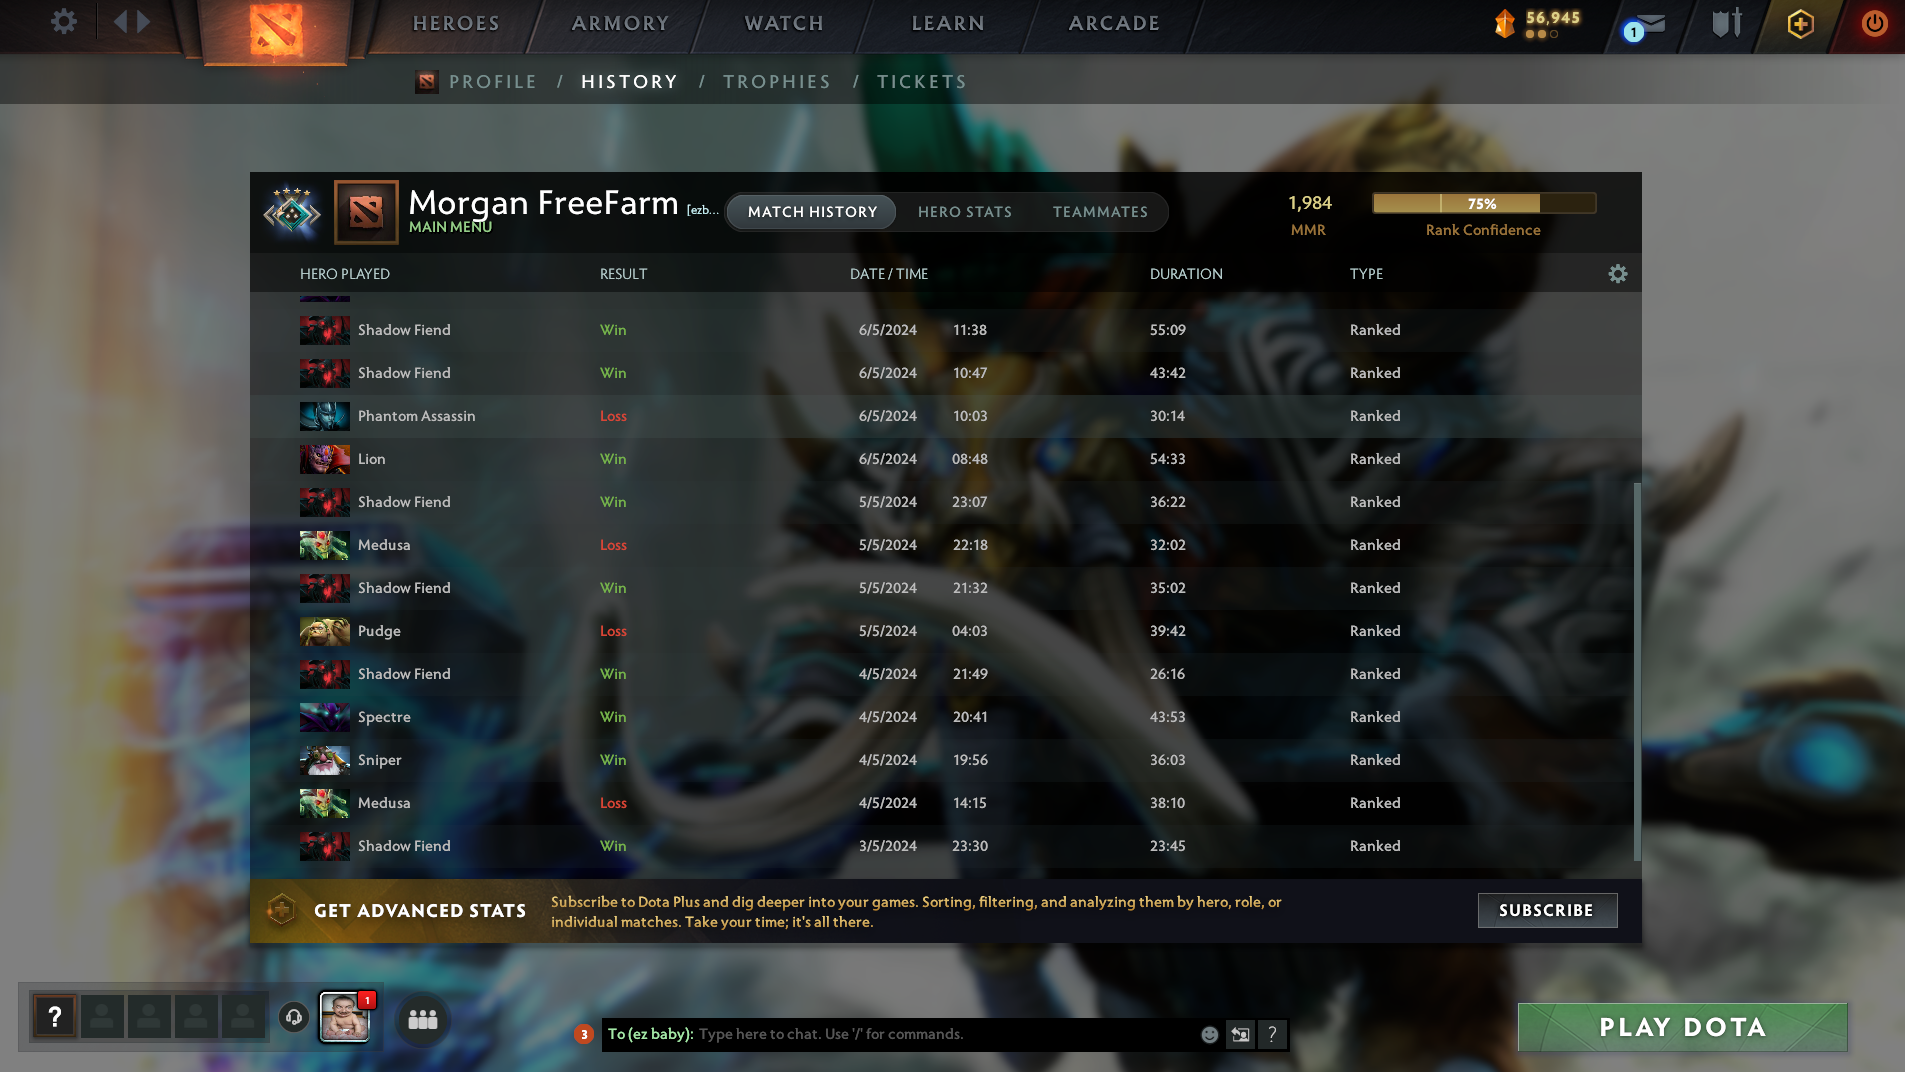Click the Dota 2 logo home icon

276,30
